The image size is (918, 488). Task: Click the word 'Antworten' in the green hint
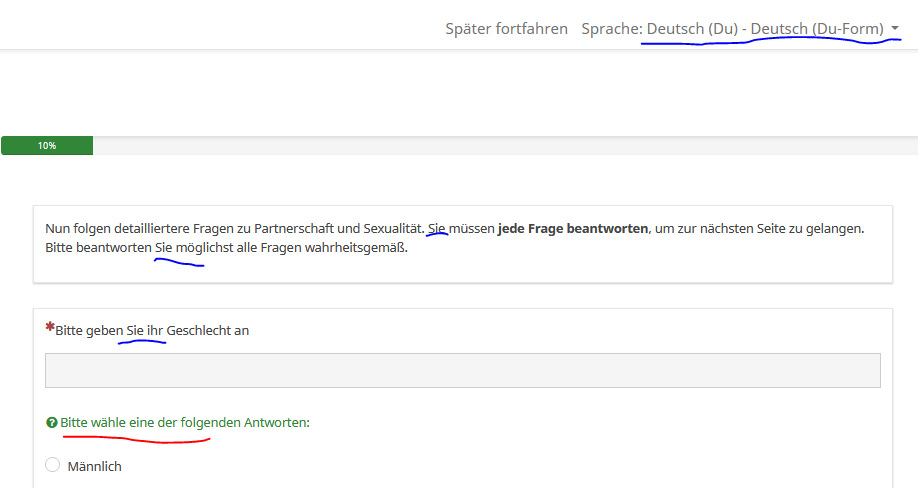[277, 423]
